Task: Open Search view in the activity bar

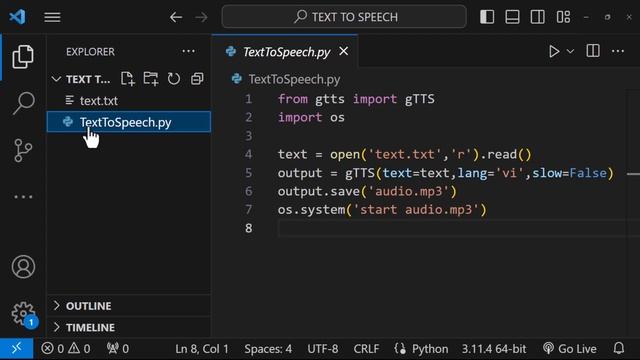Action: coord(23,103)
